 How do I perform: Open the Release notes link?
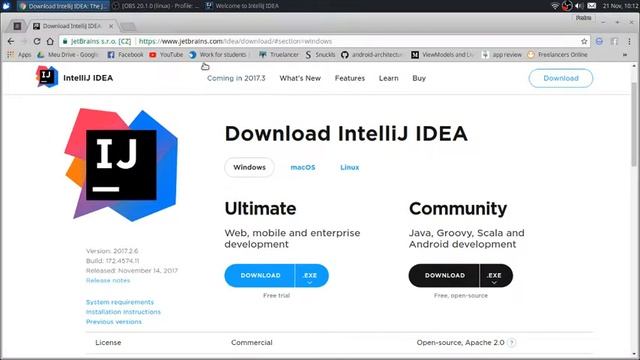pyautogui.click(x=108, y=280)
